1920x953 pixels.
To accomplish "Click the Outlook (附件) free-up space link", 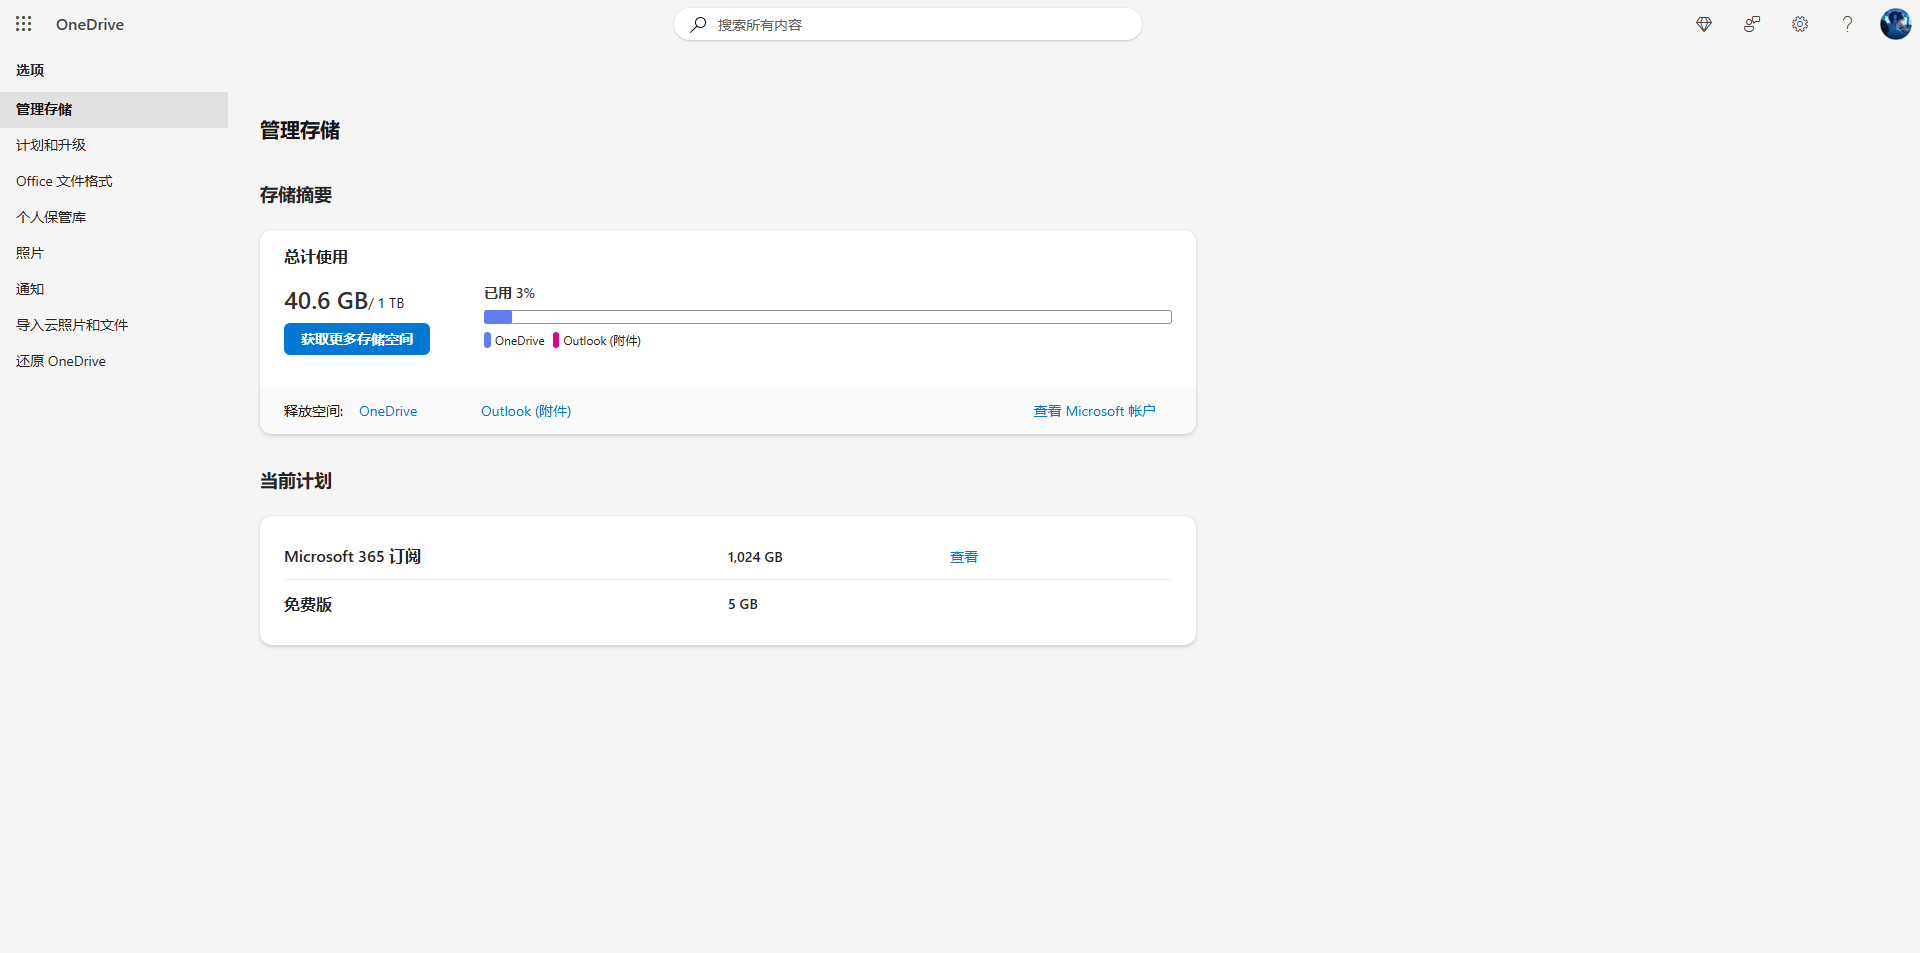I will click(526, 411).
